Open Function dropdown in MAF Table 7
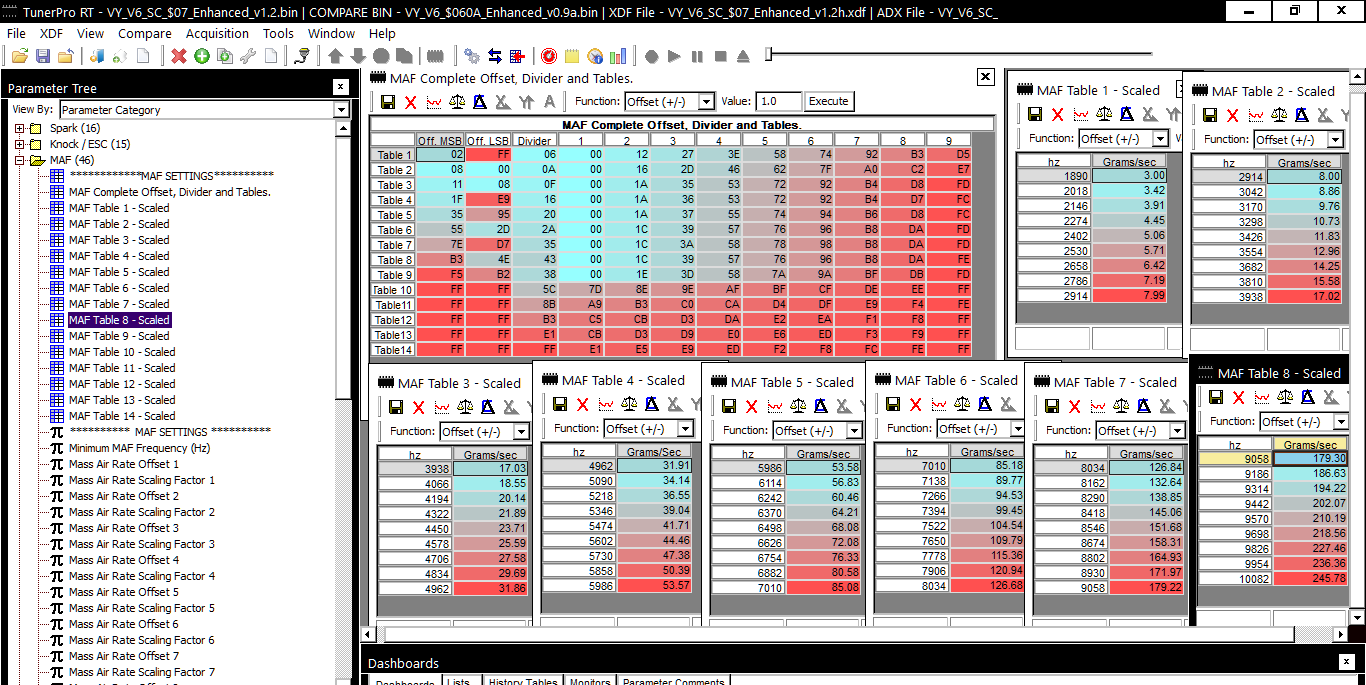1366x685 pixels. click(1177, 430)
